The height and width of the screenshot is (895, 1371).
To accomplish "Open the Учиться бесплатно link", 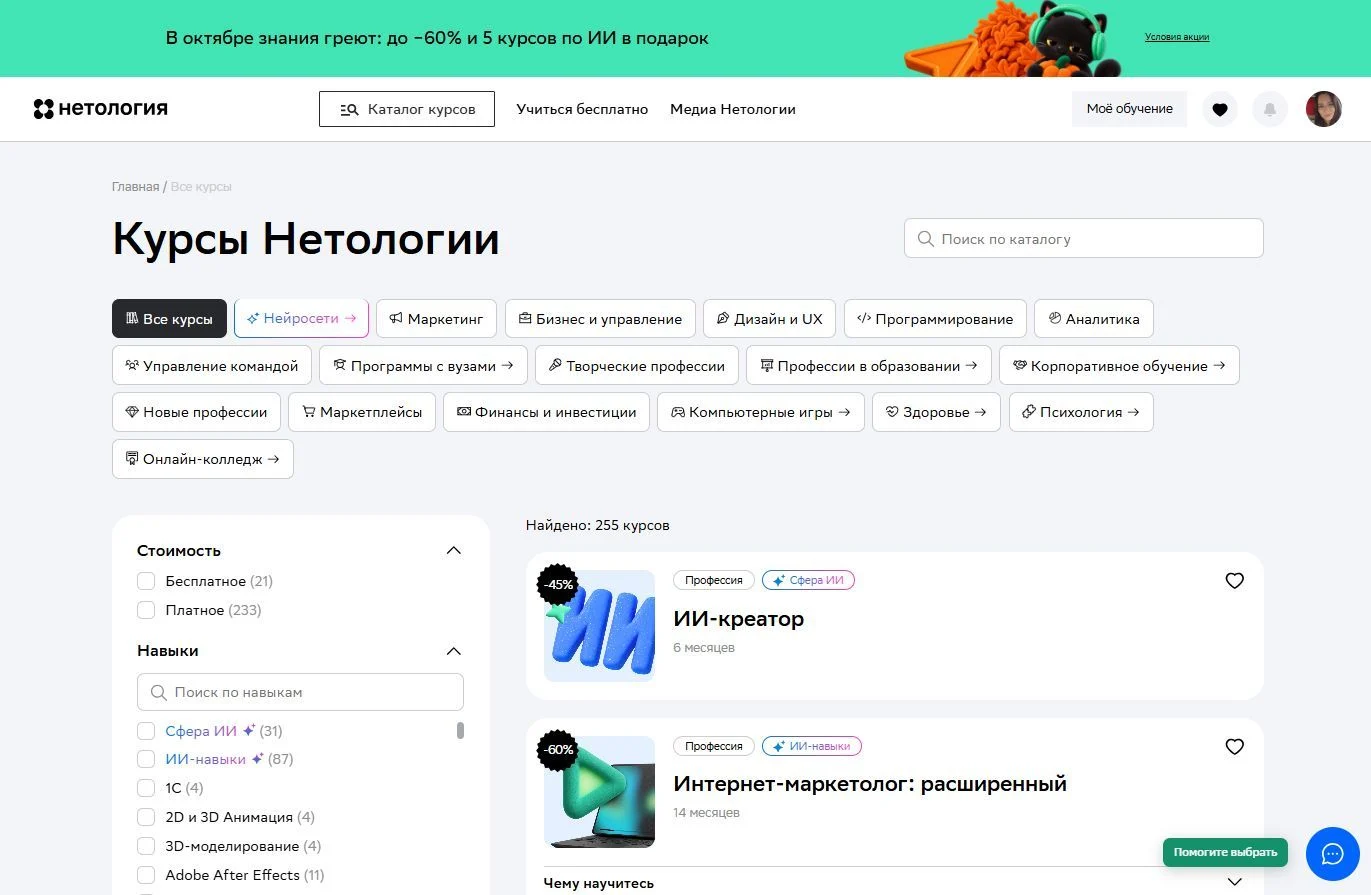I will pos(582,109).
